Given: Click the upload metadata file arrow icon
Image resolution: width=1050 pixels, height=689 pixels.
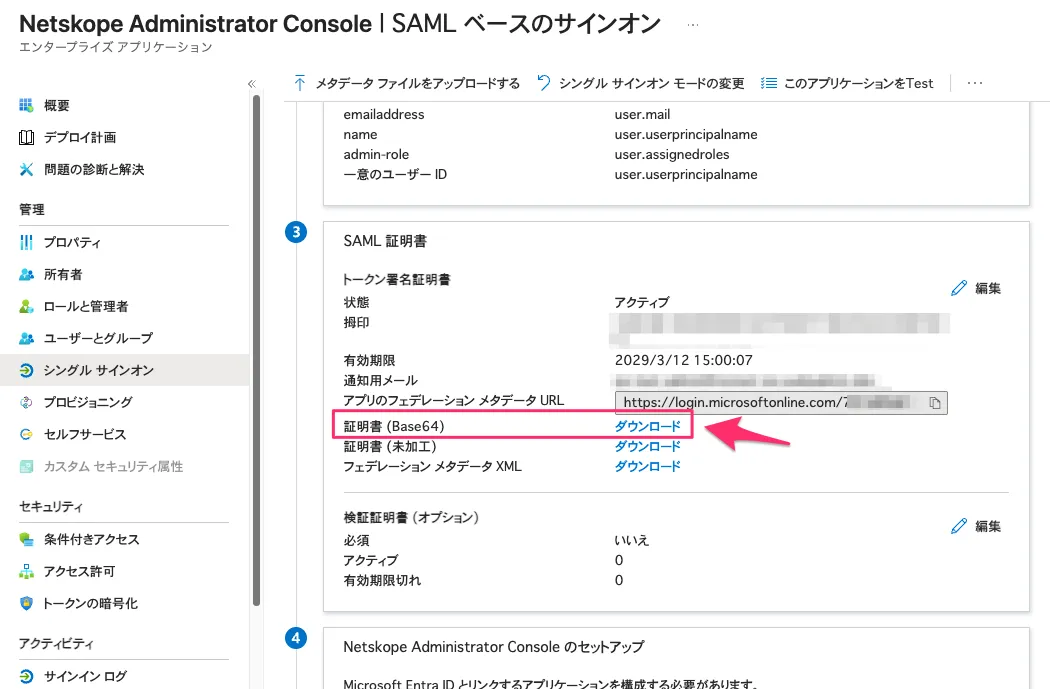Looking at the screenshot, I should (300, 83).
